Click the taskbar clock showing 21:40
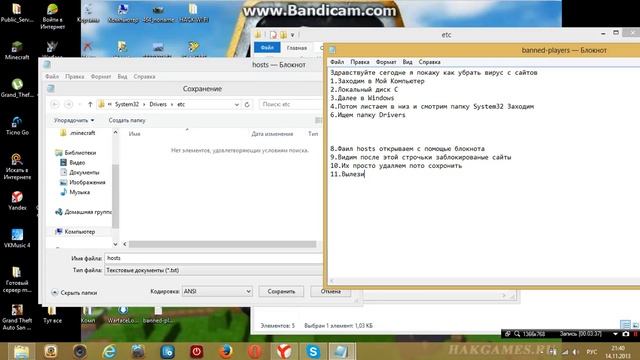This screenshot has height=360, width=640. click(x=618, y=352)
